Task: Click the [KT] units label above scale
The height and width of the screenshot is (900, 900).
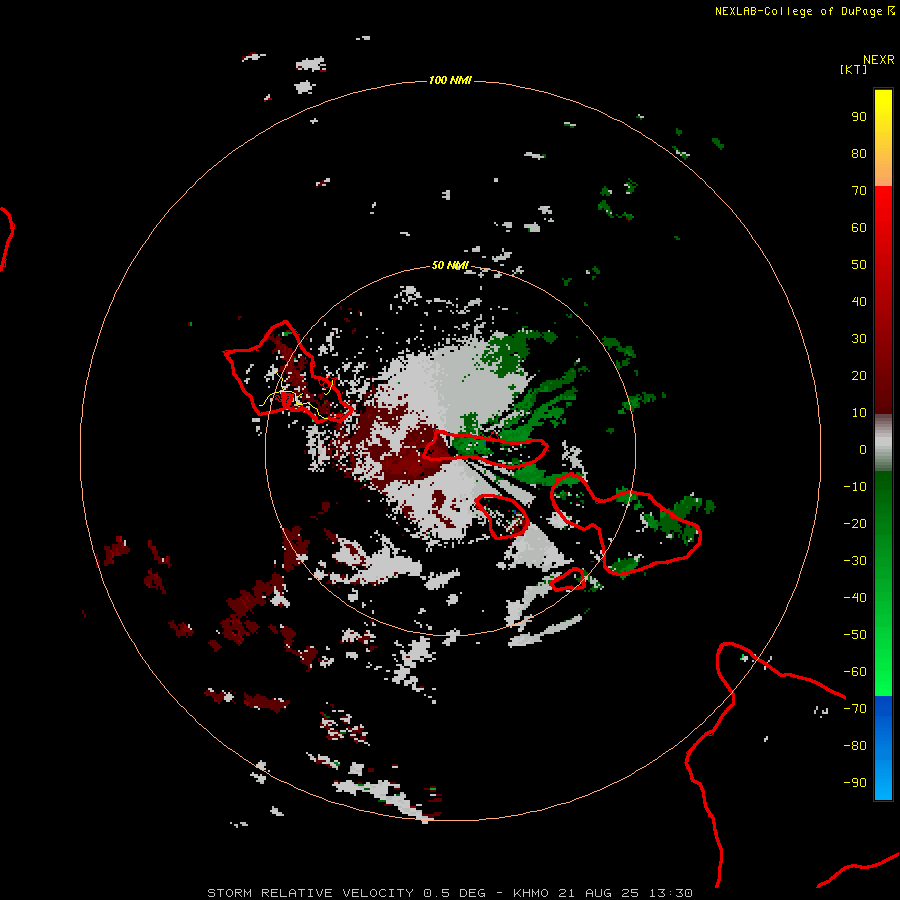Action: click(853, 69)
